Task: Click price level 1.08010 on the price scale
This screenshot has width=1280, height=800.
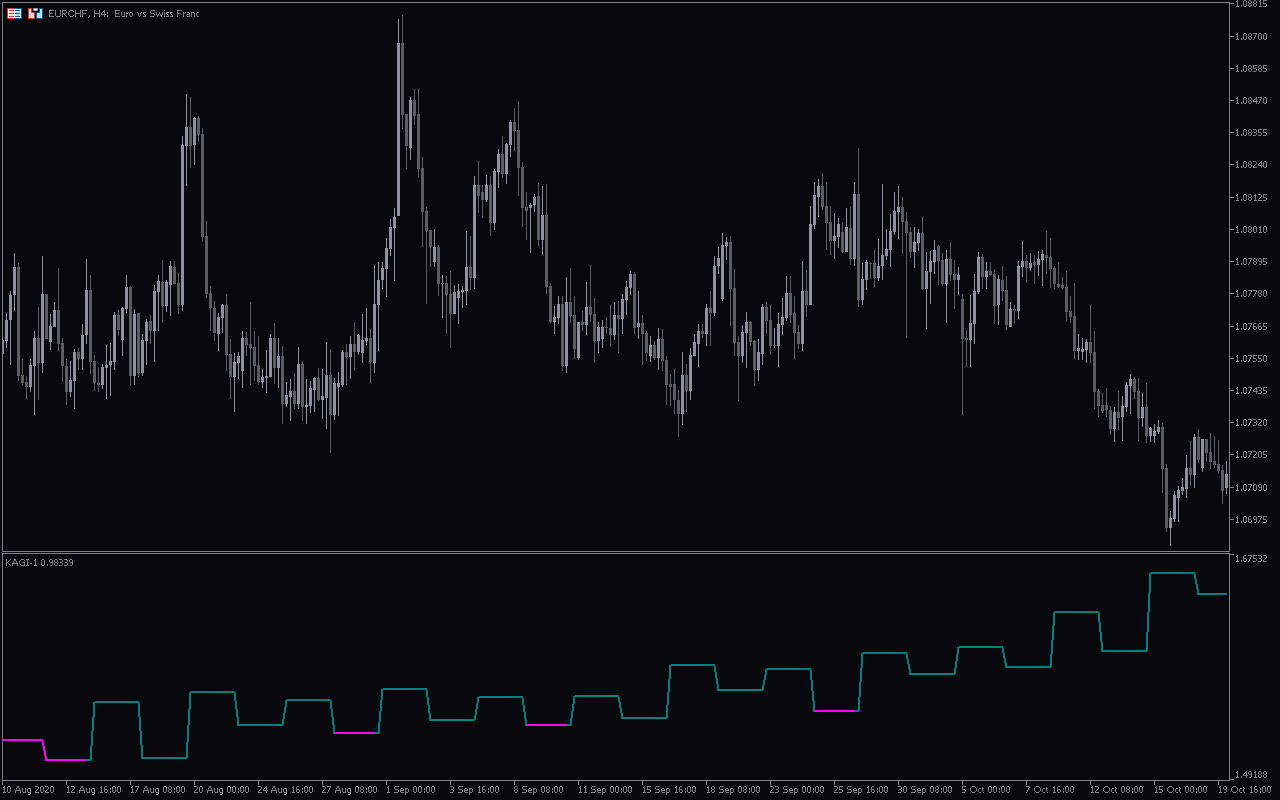Action: 1251,230
